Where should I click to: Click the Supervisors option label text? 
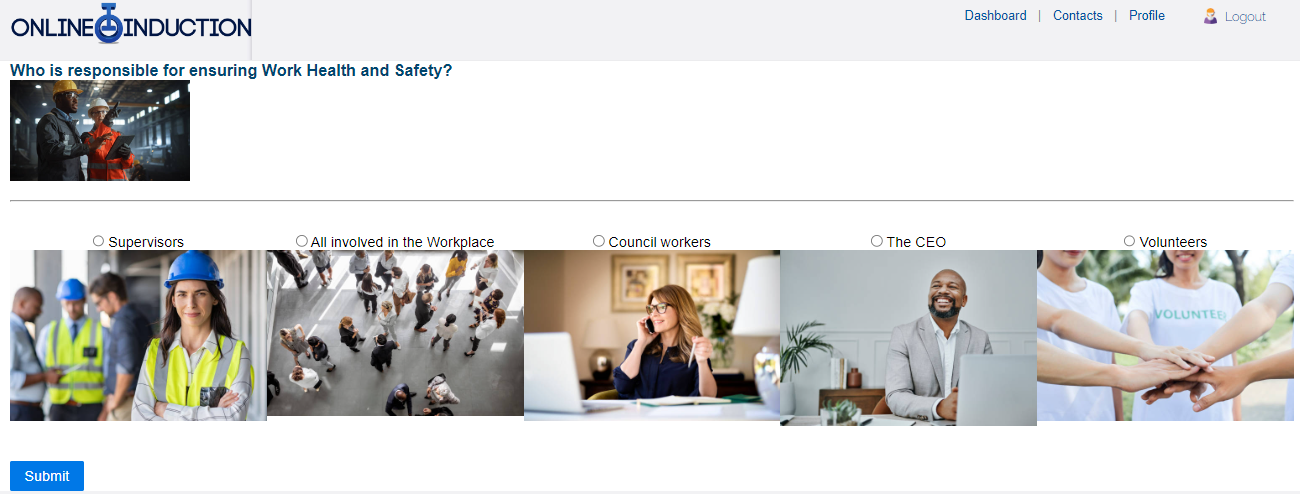[x=146, y=242]
